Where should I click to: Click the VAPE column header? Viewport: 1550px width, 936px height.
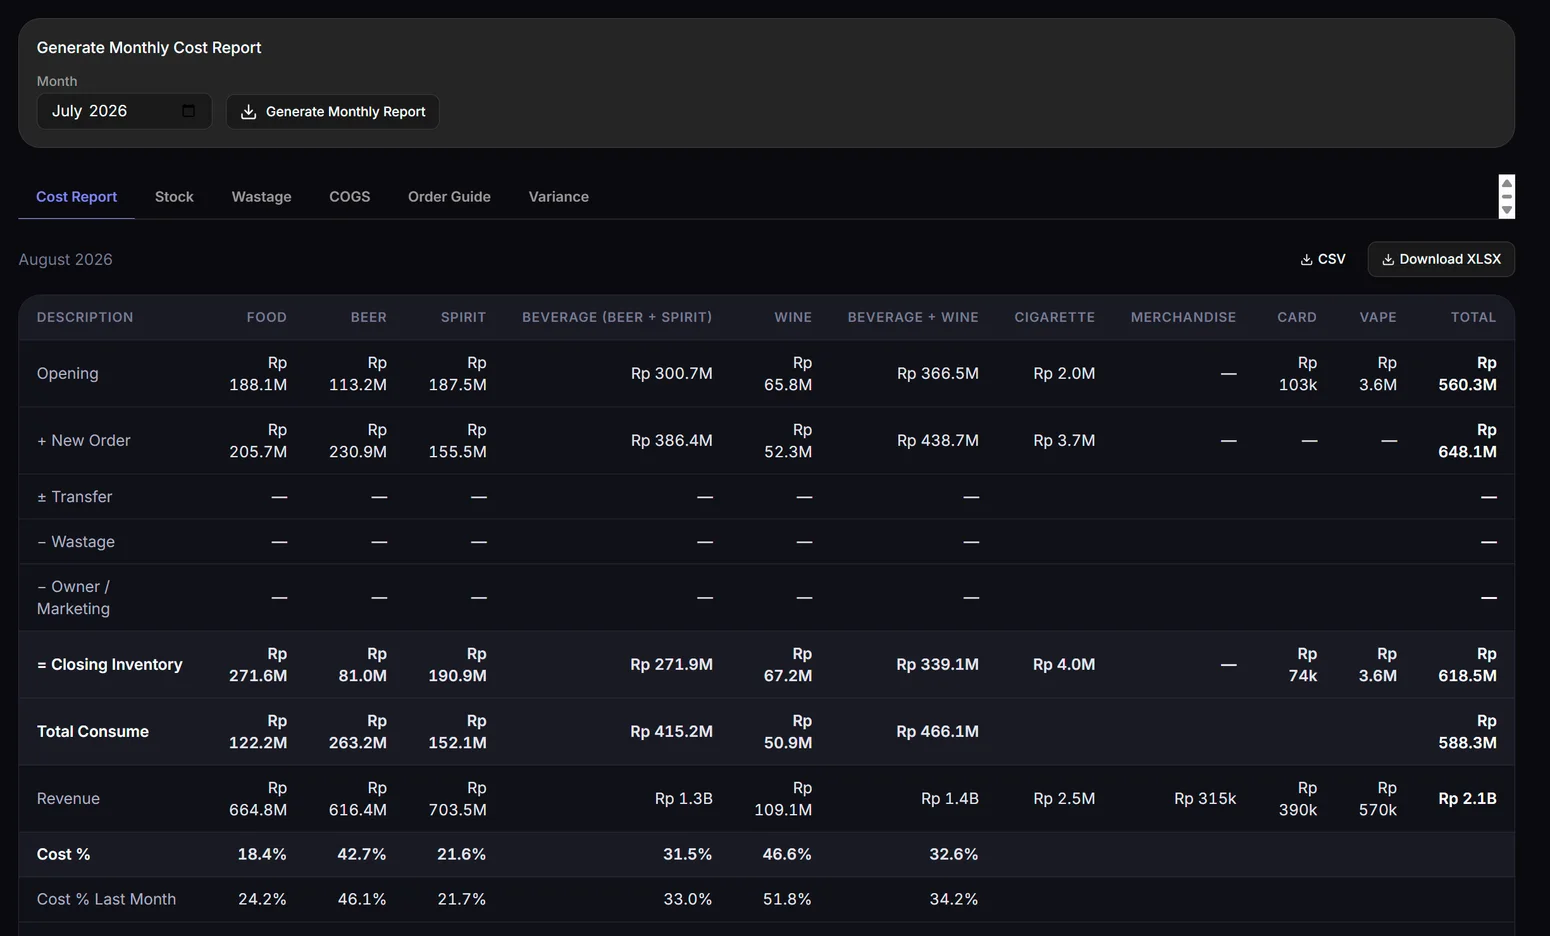(1378, 317)
